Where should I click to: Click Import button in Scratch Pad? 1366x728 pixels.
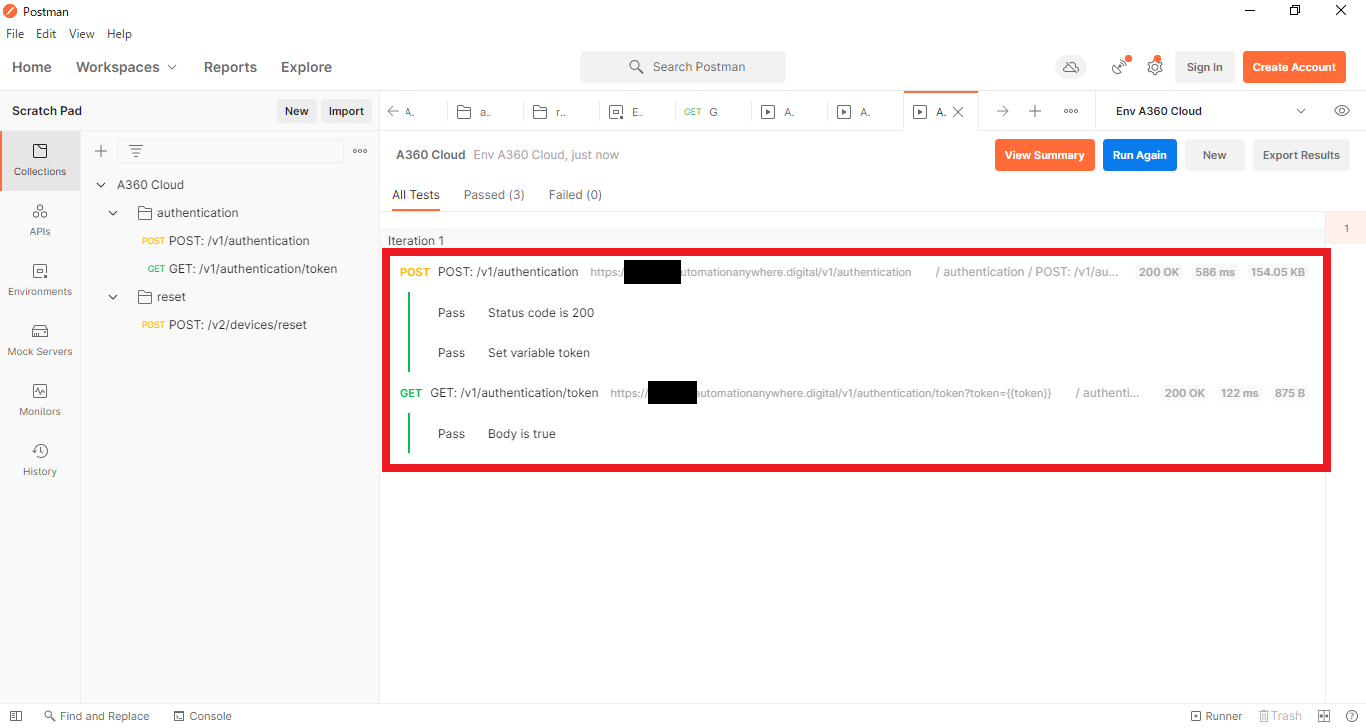[346, 111]
